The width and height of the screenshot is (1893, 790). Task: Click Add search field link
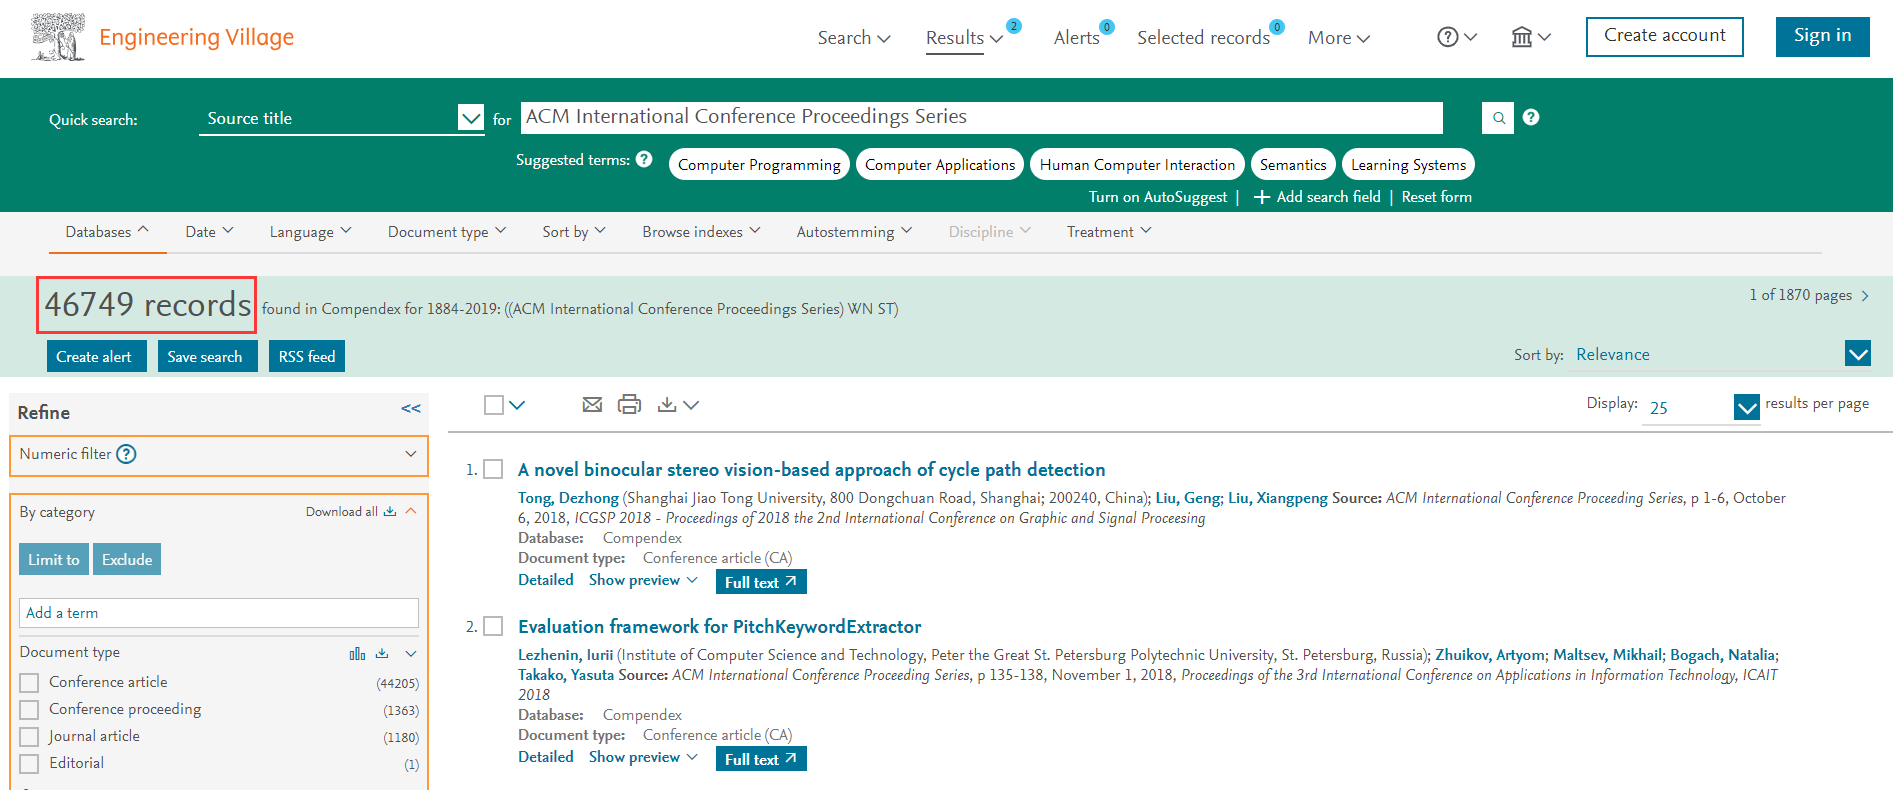(1317, 197)
